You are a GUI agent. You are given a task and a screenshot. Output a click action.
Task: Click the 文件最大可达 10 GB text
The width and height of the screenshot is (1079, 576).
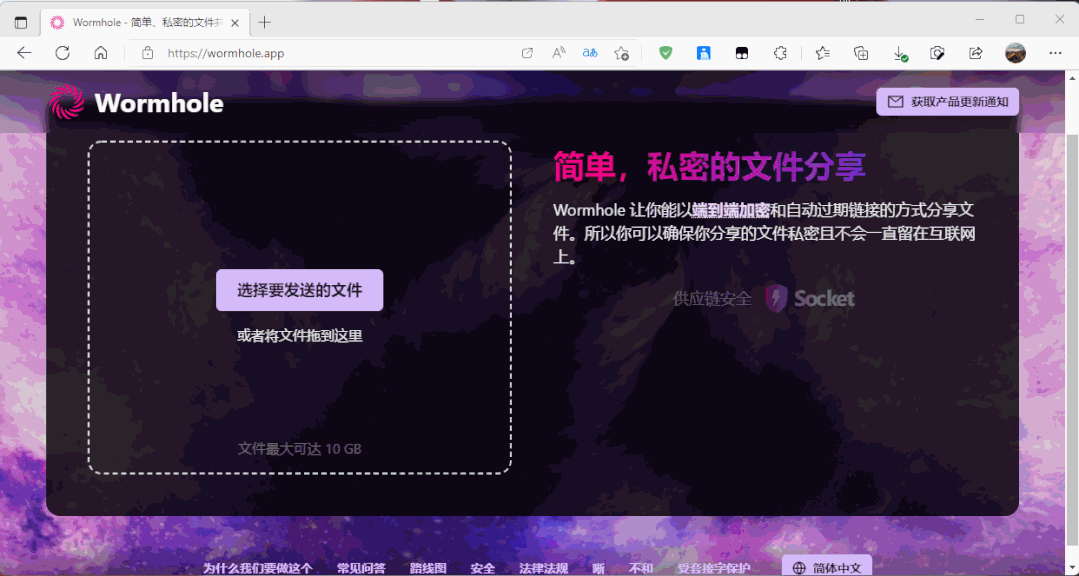pyautogui.click(x=299, y=449)
